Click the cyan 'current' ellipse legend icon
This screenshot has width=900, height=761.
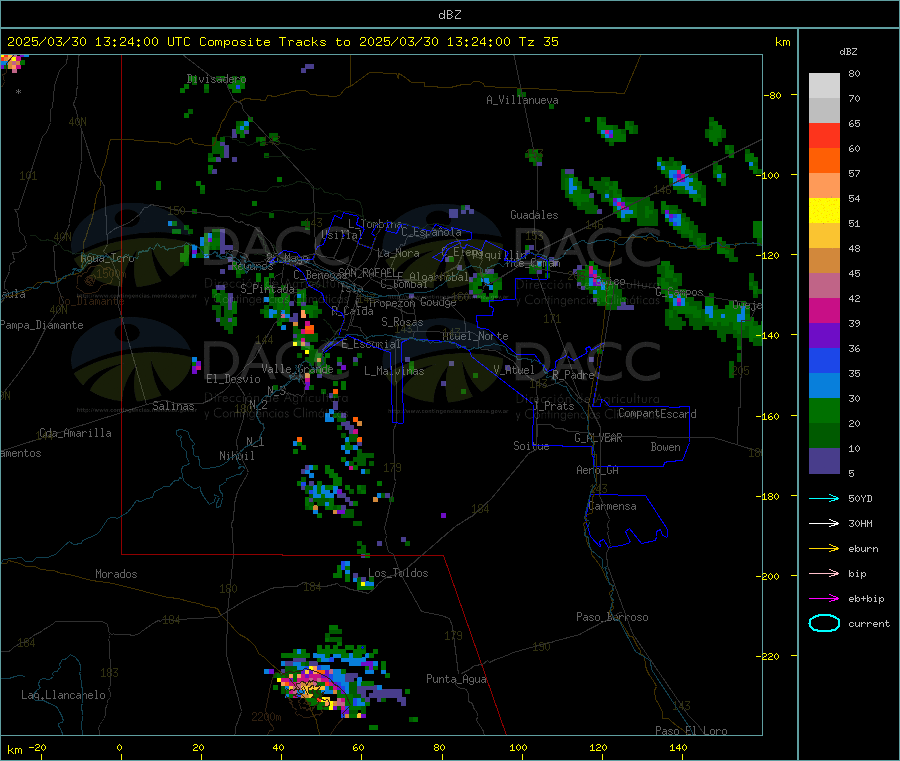[824, 623]
